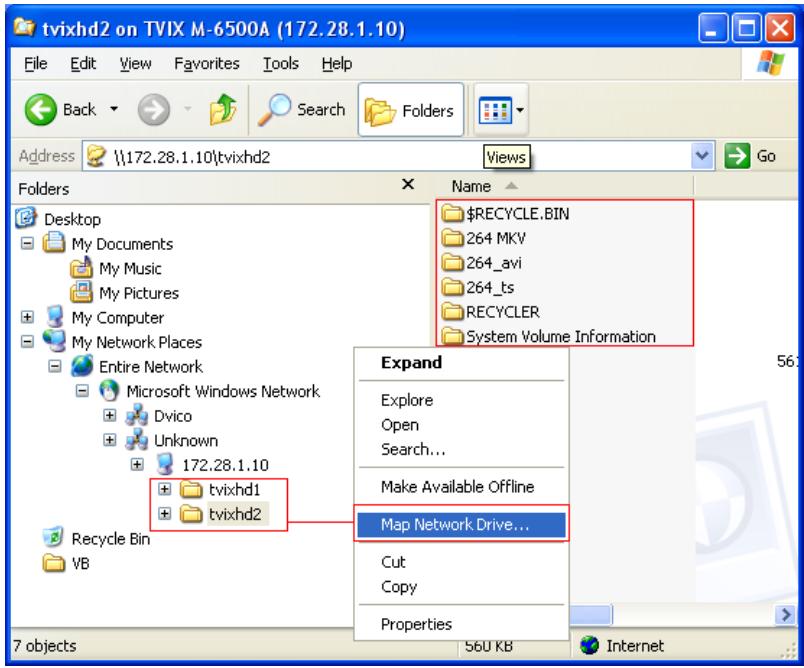Expand the My Computer tree node
Screen dimensions: 804x668
[x=27, y=317]
